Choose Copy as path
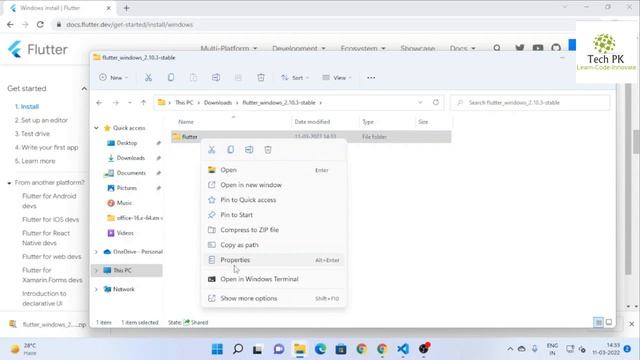This screenshot has height=360, width=640. (273, 245)
